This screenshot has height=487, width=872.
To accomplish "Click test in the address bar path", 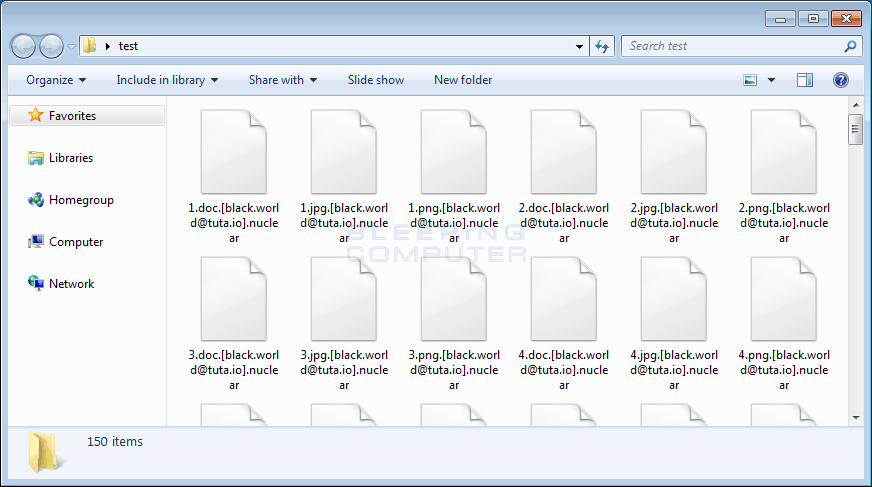I will pyautogui.click(x=128, y=46).
